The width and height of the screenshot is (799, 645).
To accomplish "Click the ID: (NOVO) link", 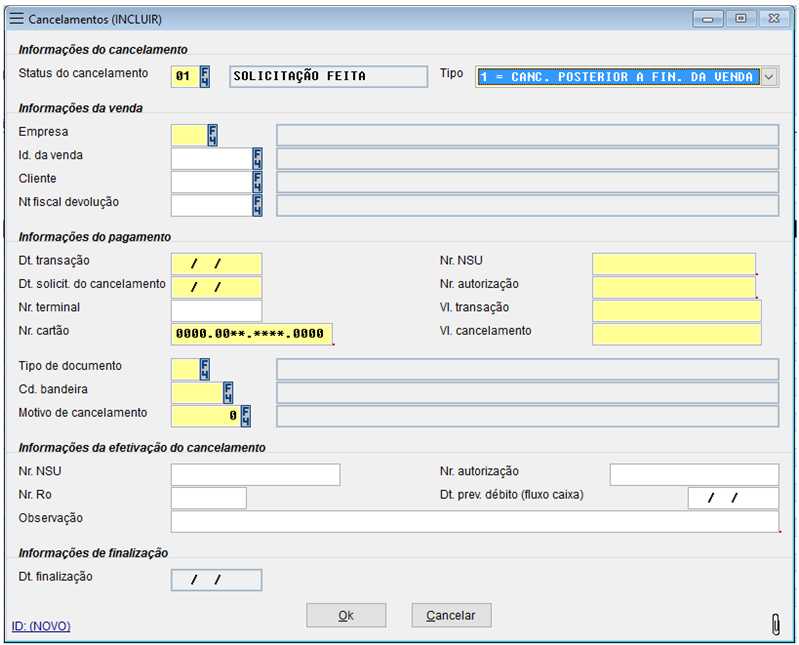I will 41,626.
